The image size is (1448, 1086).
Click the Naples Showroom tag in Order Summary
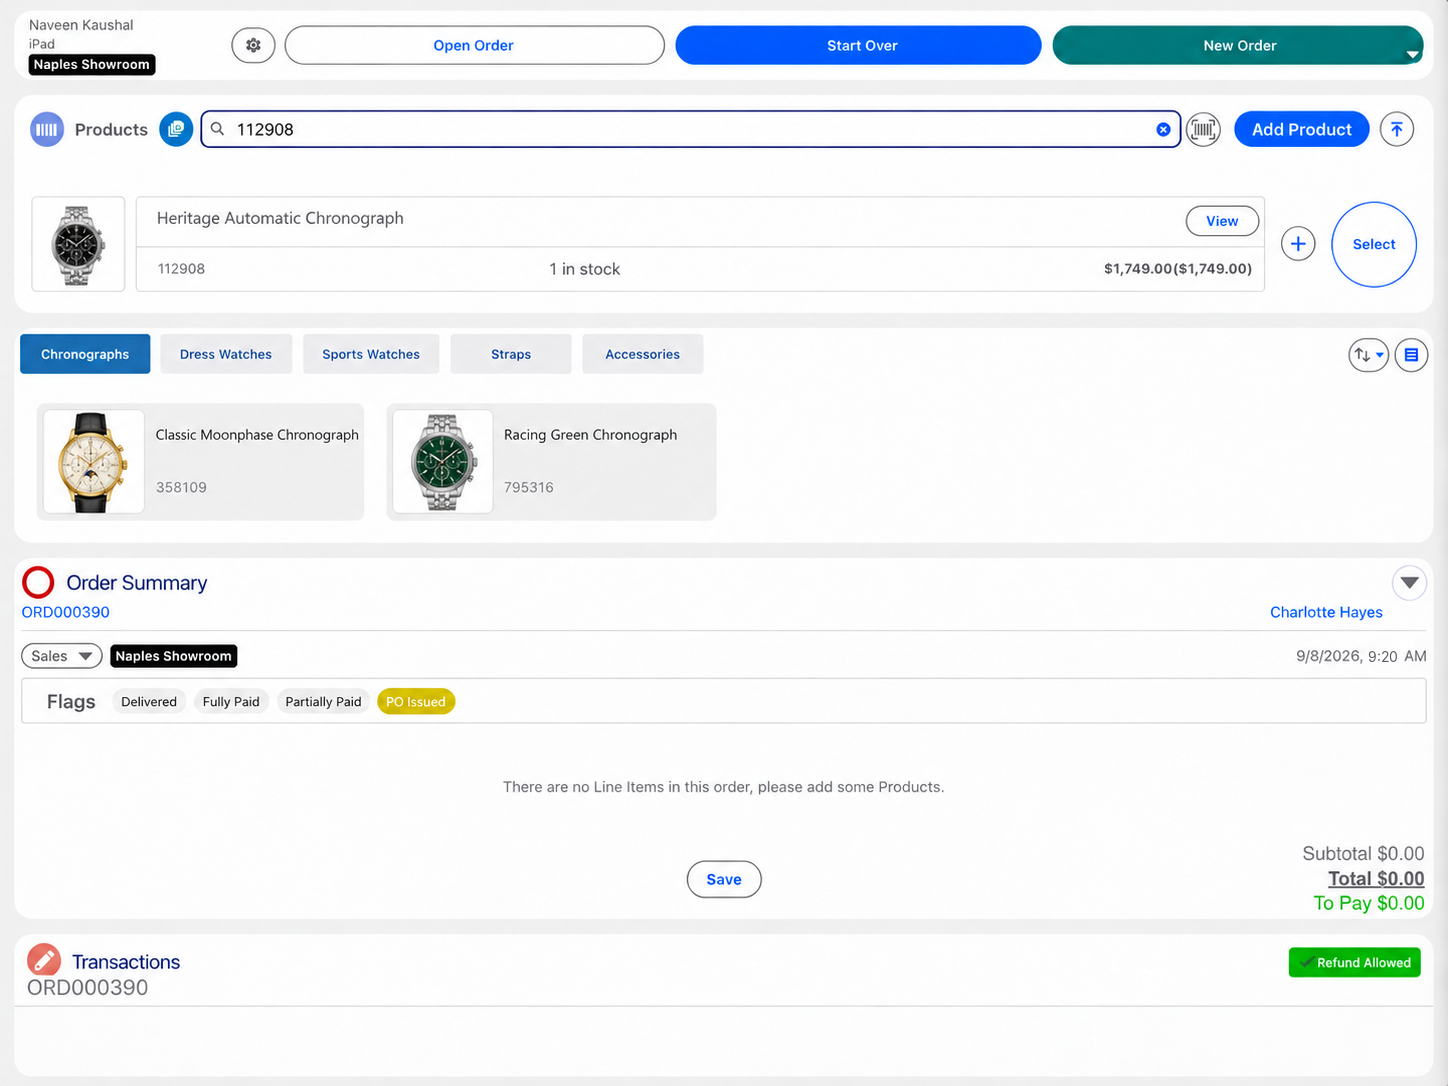pyautogui.click(x=174, y=656)
